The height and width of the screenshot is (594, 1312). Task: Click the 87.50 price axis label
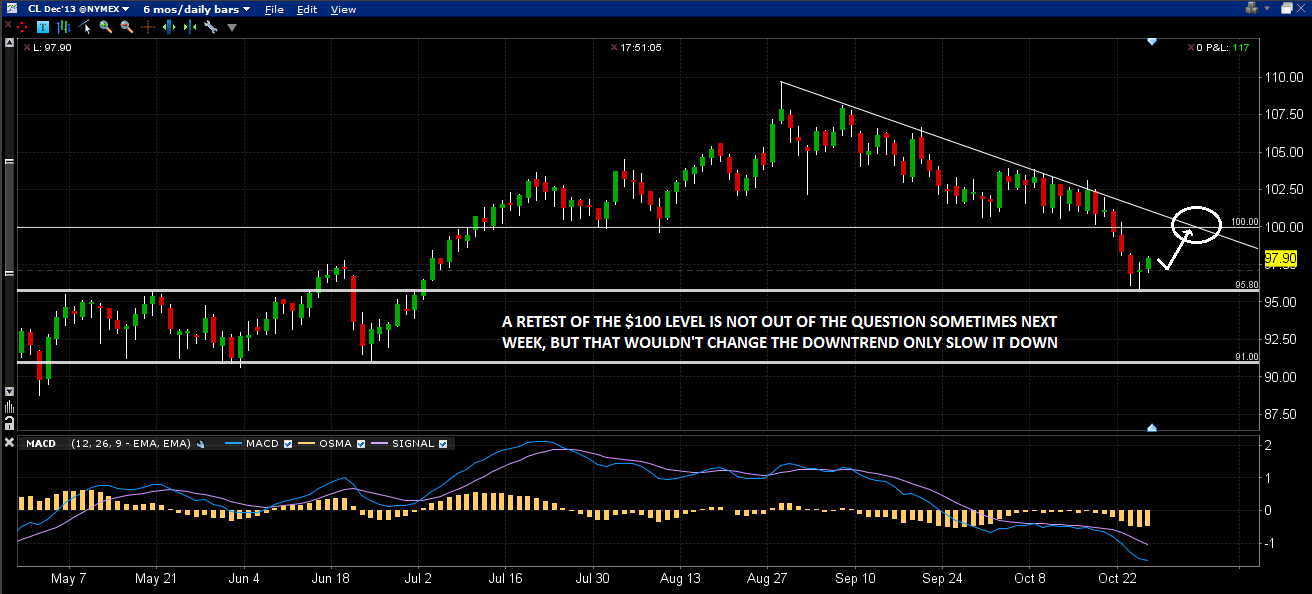[1282, 414]
